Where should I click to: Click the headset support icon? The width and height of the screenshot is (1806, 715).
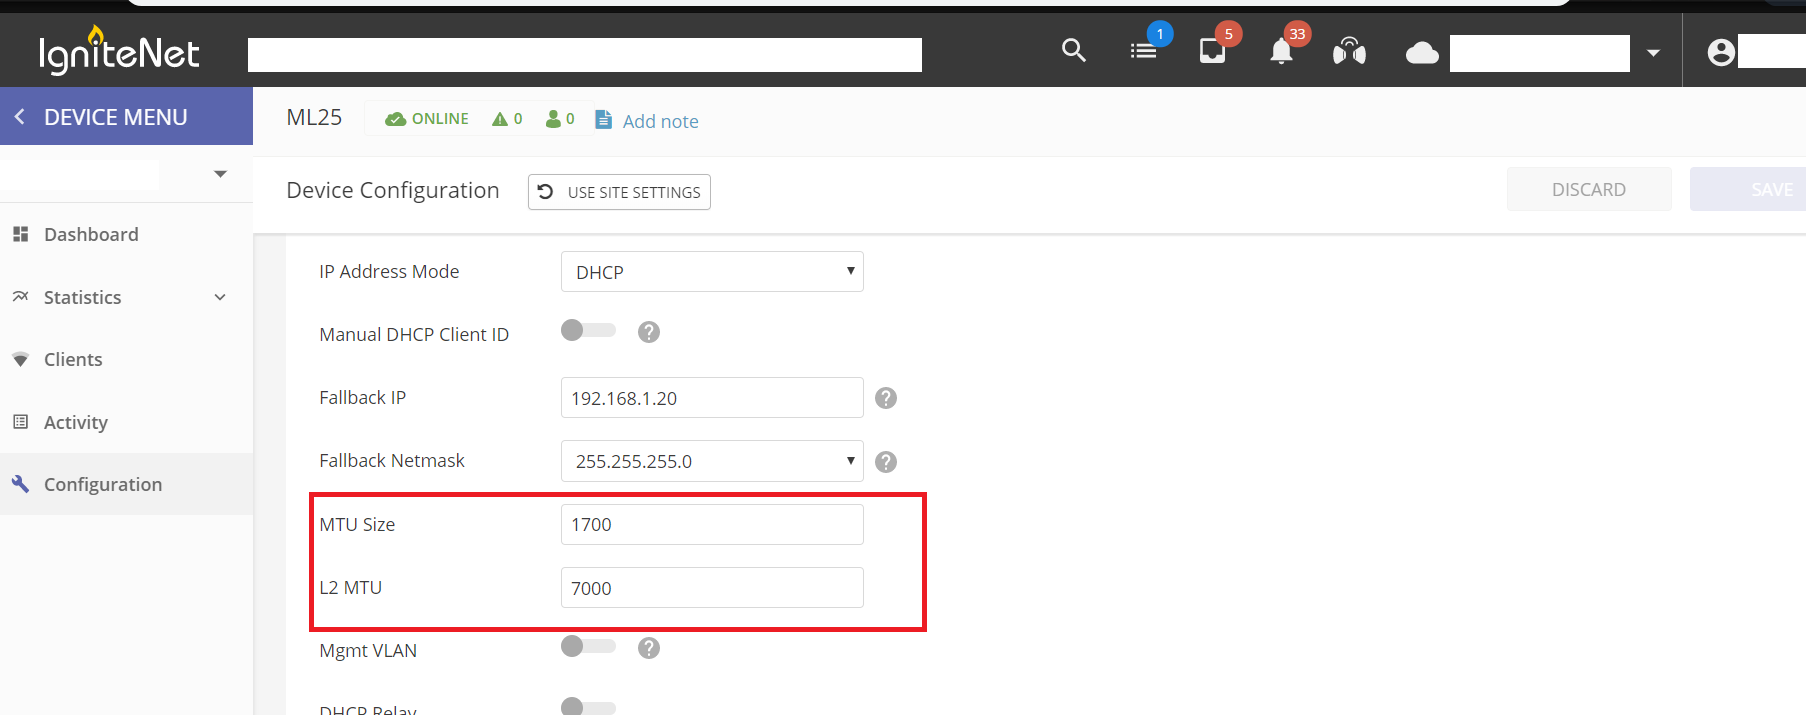[1349, 50]
